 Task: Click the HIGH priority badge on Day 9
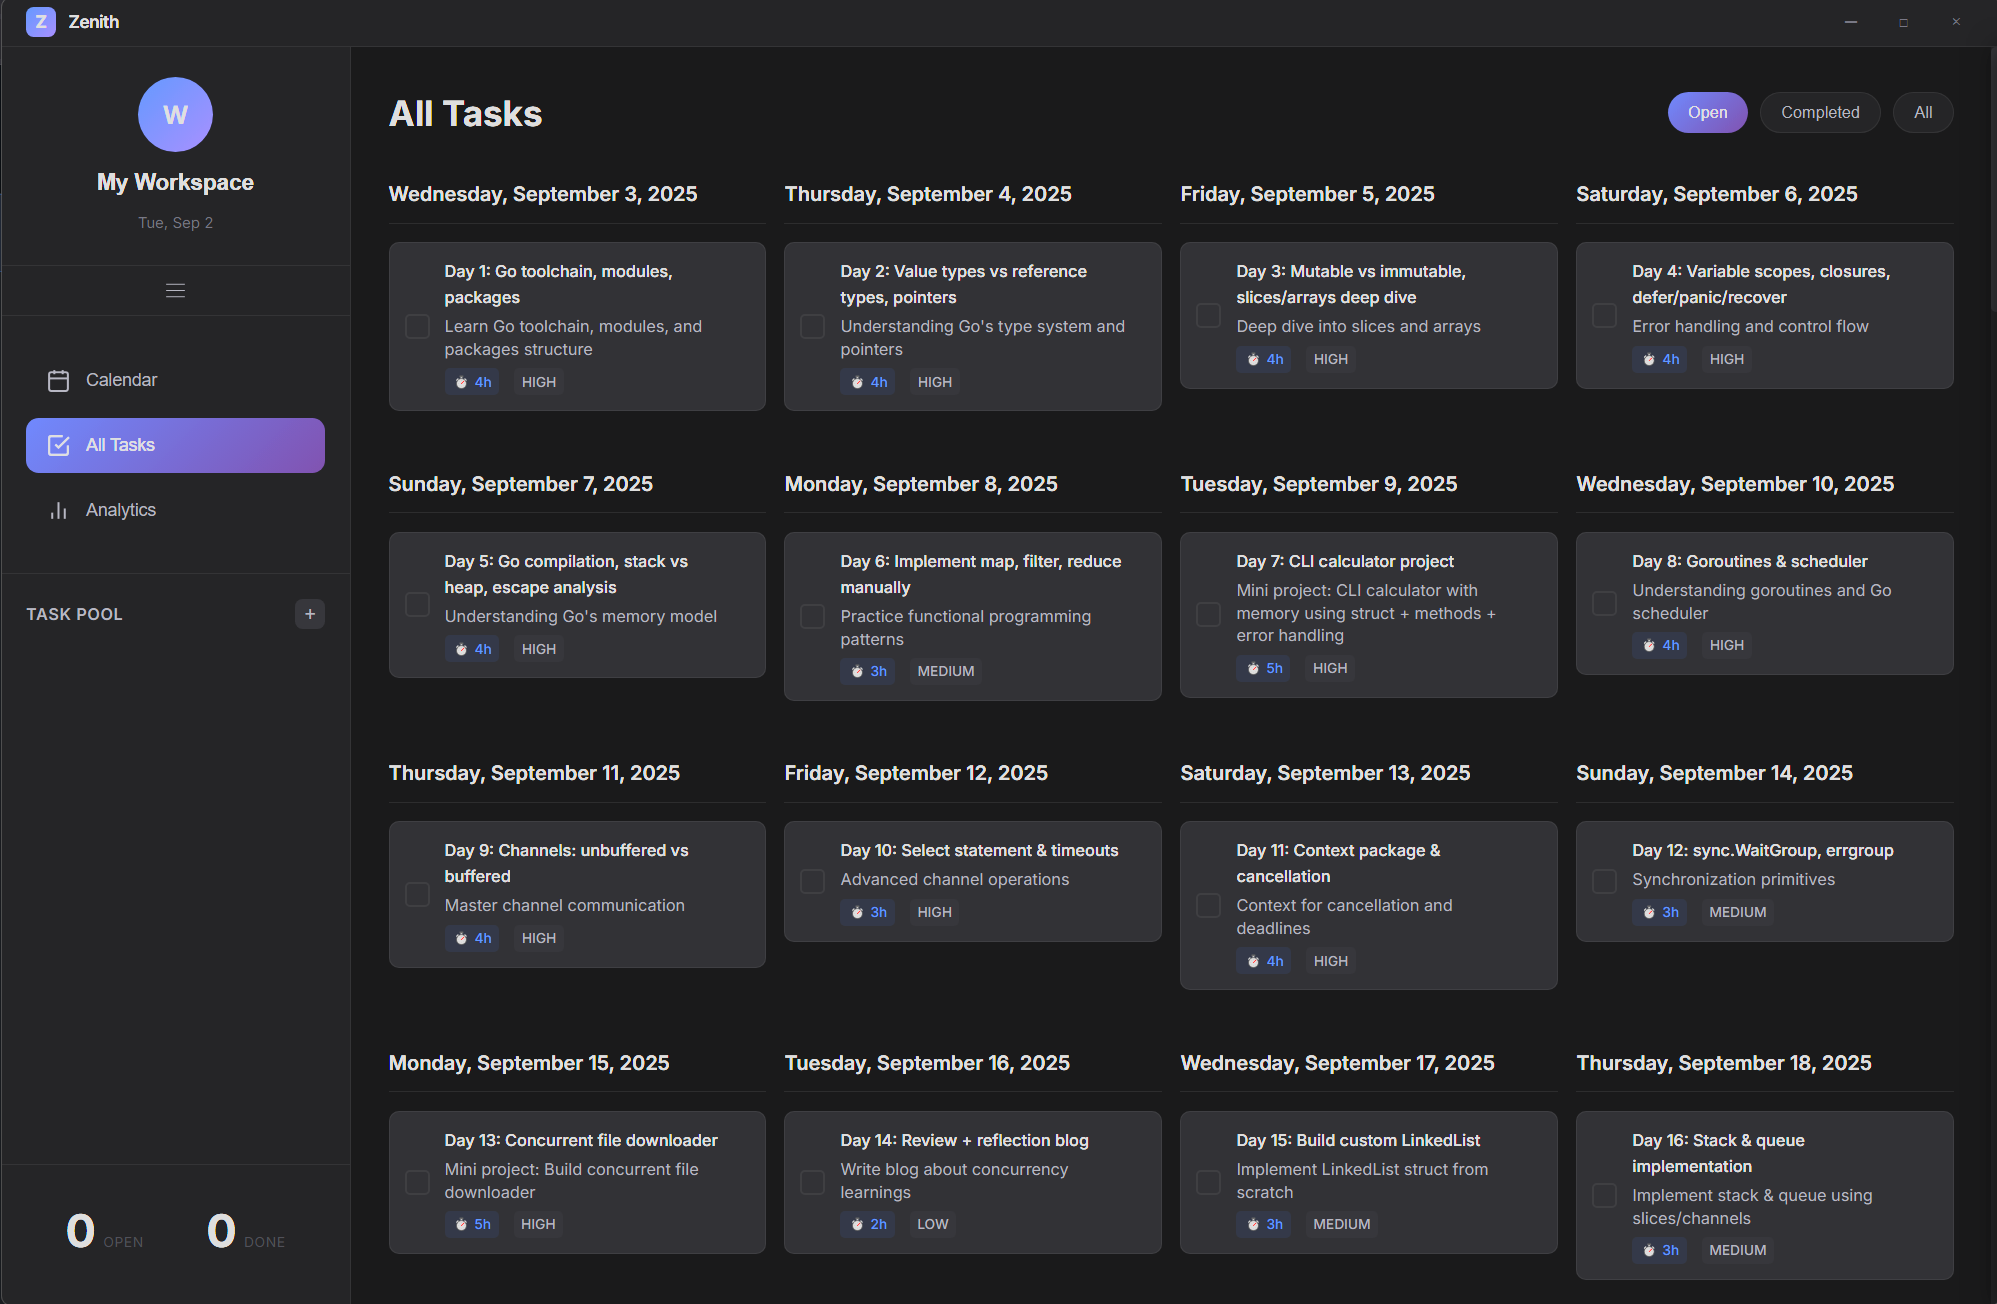[538, 938]
